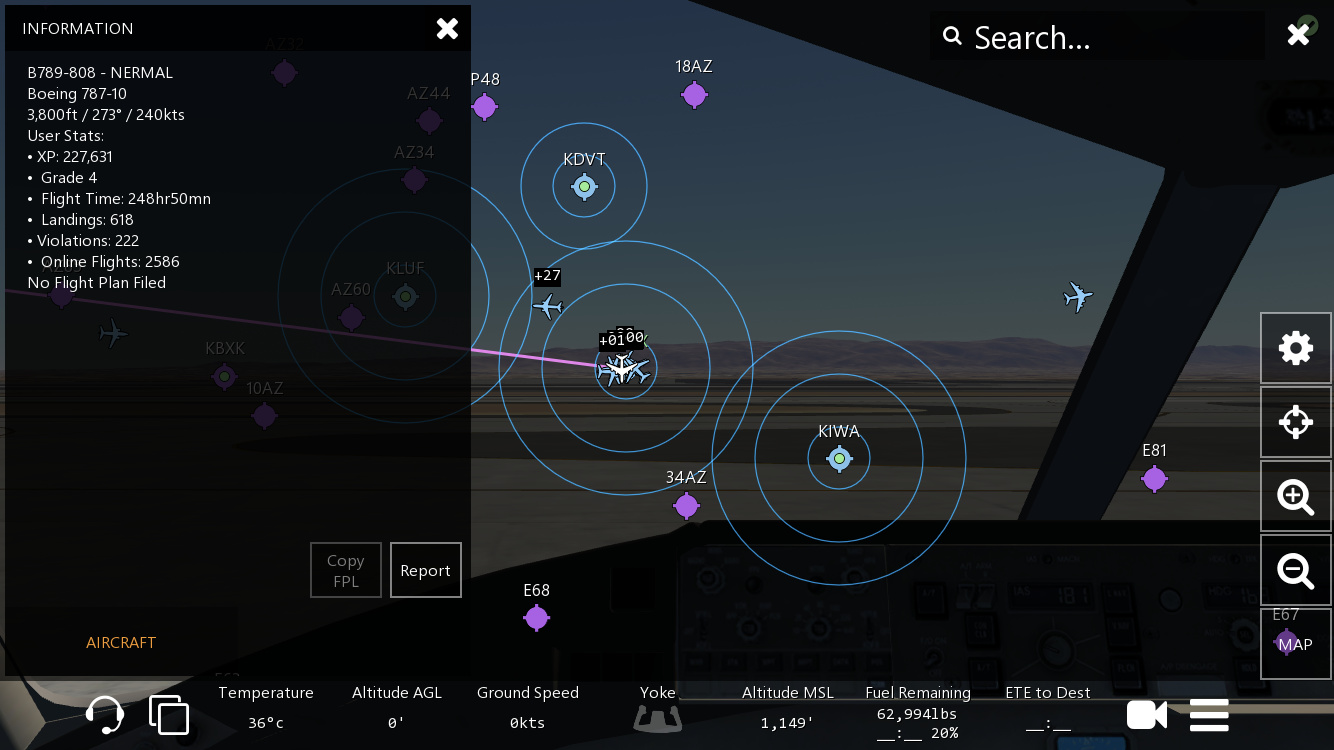Copy the pilot's flight plan

[x=346, y=570]
